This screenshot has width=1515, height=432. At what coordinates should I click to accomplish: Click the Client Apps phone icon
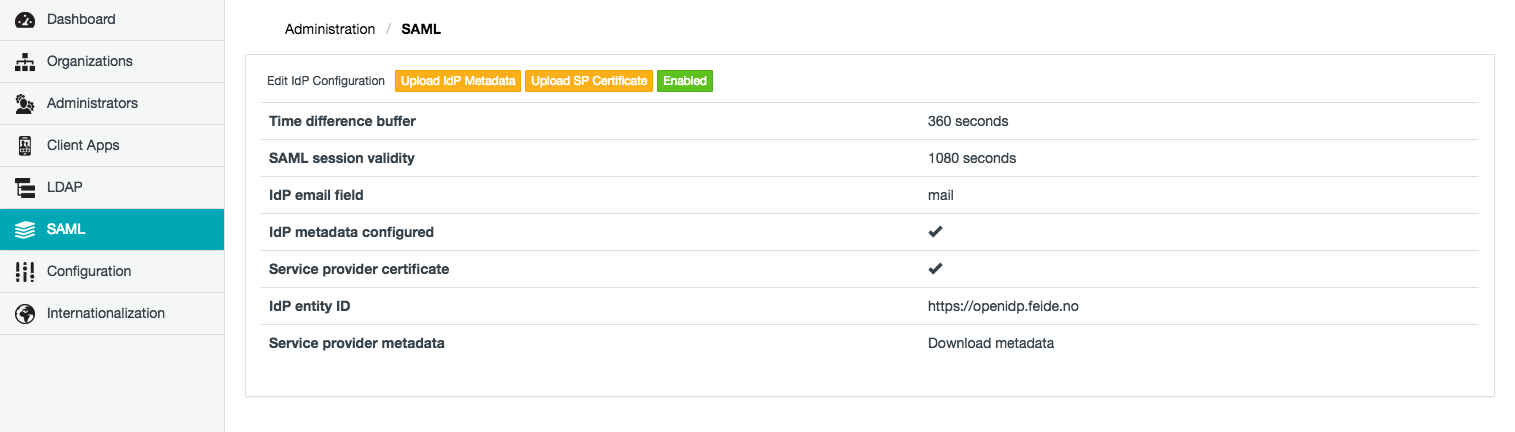click(26, 146)
